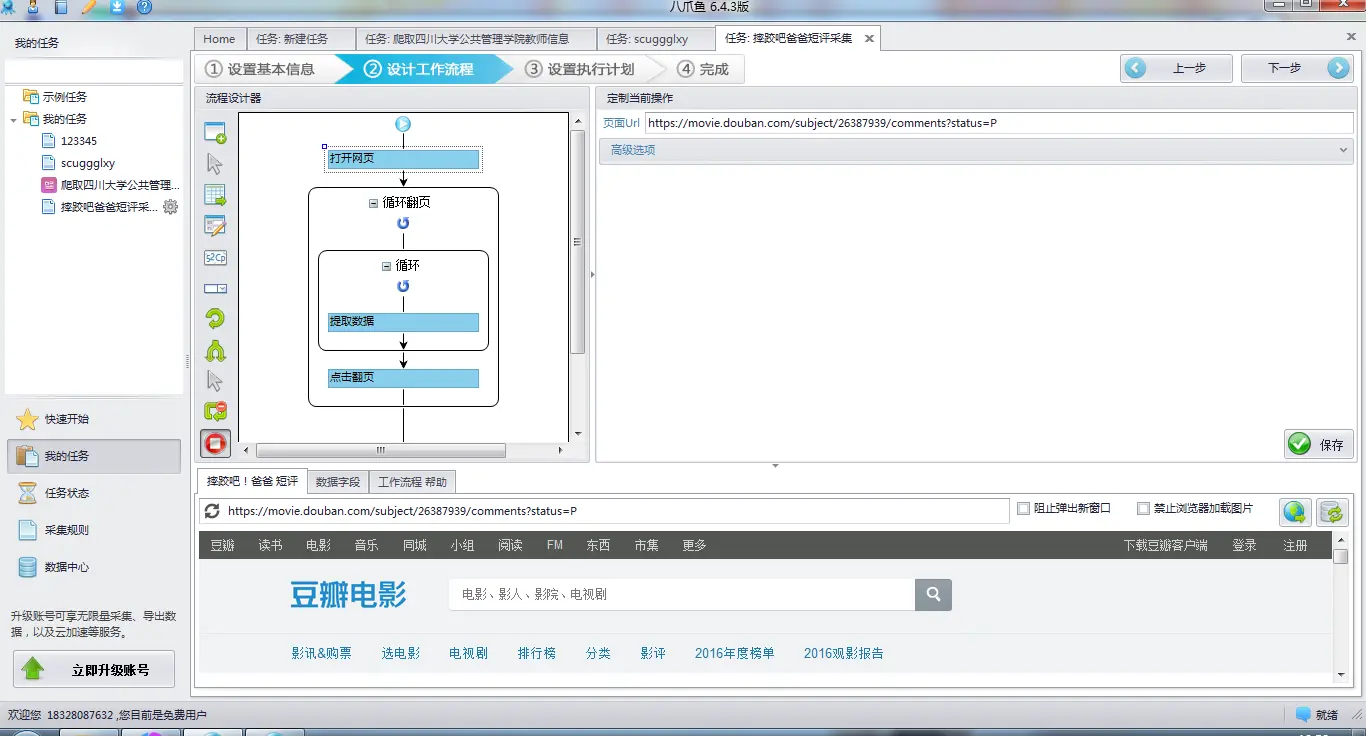The height and width of the screenshot is (736, 1366).
Task: Select 提取数据 step in flow
Action: point(403,322)
